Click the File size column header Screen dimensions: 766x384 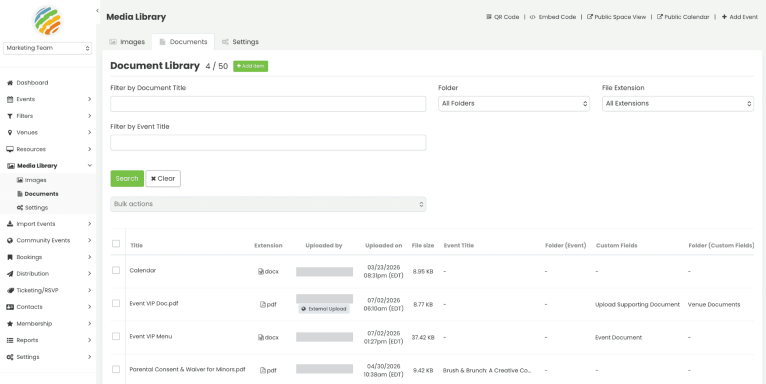pyautogui.click(x=423, y=246)
